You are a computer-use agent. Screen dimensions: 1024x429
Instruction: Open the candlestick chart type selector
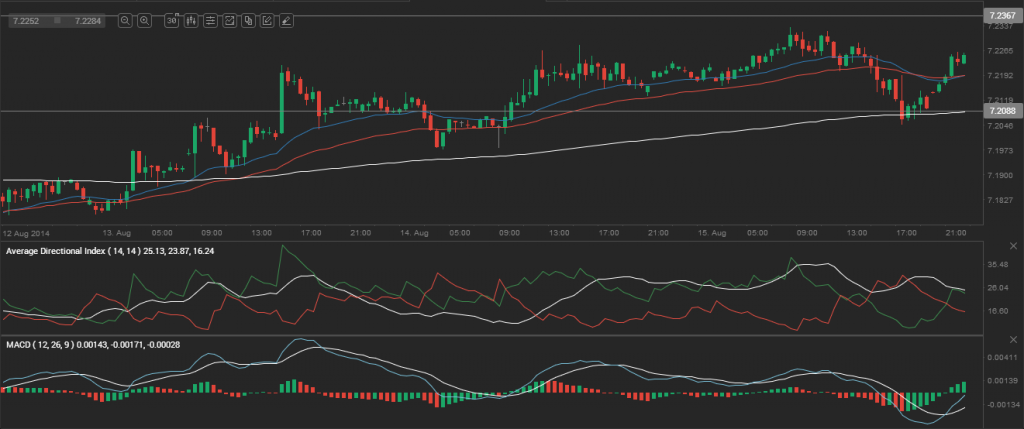[191, 19]
